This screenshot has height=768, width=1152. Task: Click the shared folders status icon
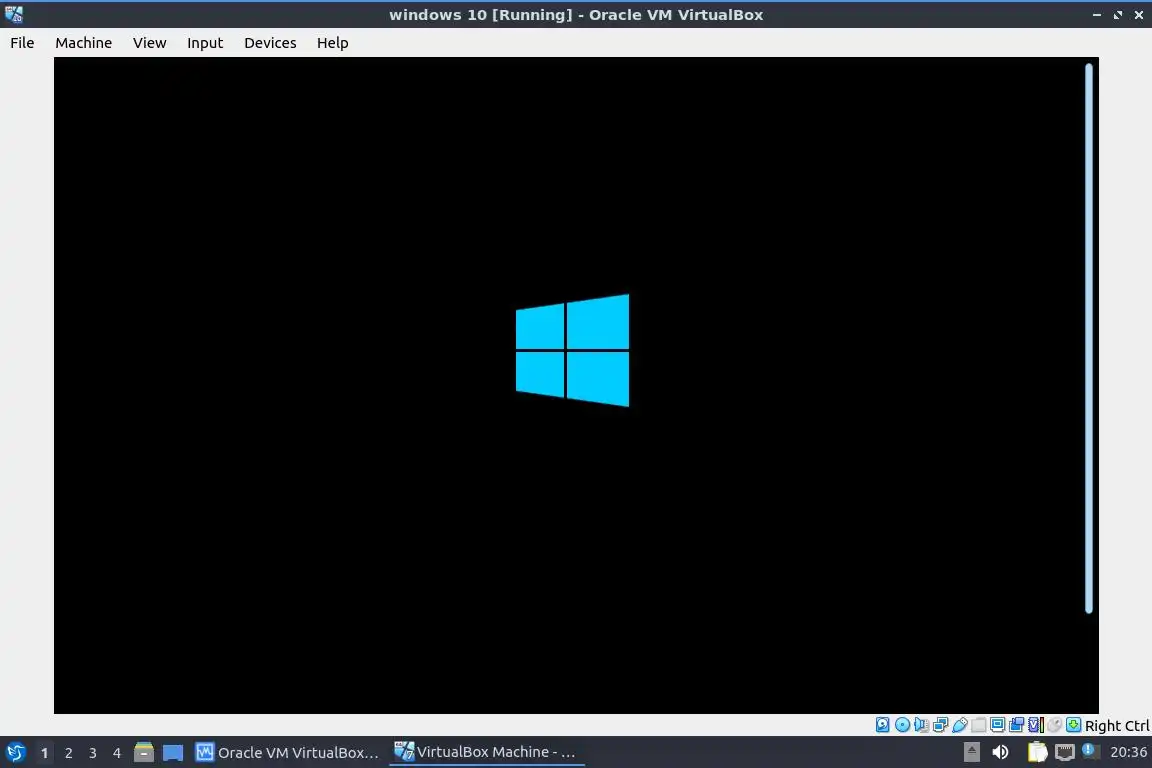click(x=978, y=725)
